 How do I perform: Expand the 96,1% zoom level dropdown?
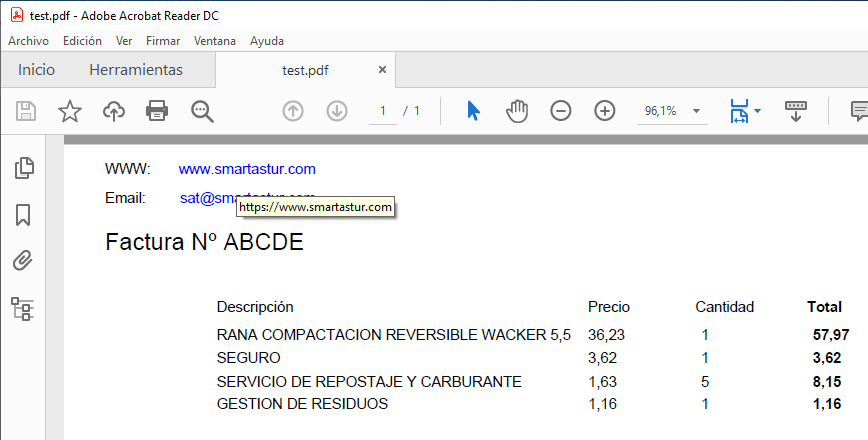[696, 111]
